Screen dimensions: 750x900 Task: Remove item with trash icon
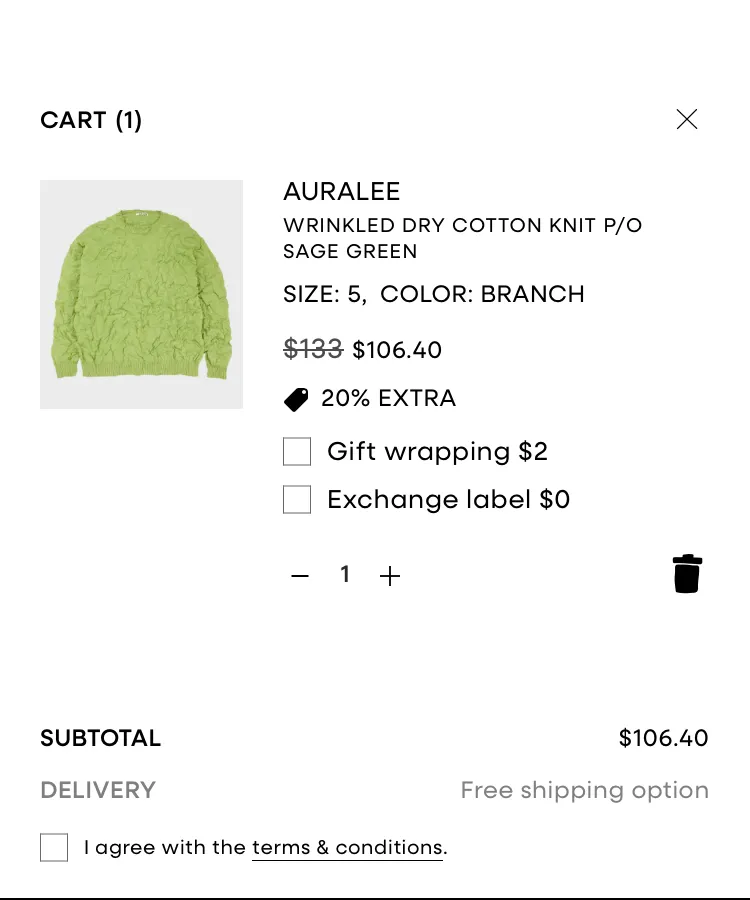tap(687, 573)
